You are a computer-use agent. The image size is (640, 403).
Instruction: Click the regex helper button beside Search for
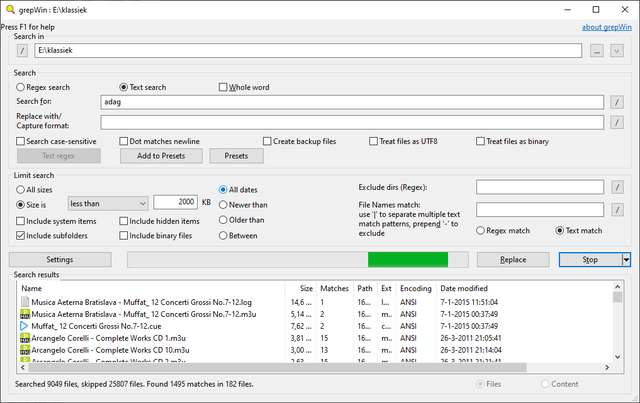click(617, 101)
